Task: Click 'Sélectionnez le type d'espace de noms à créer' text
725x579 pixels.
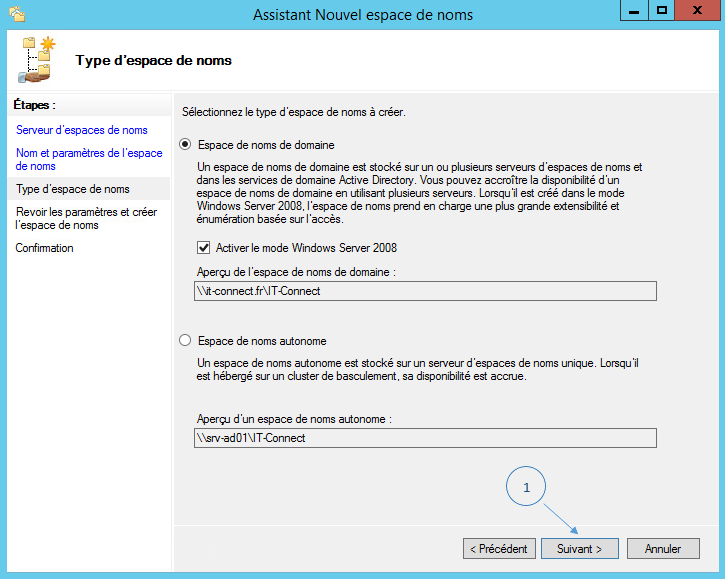Action: tap(294, 112)
